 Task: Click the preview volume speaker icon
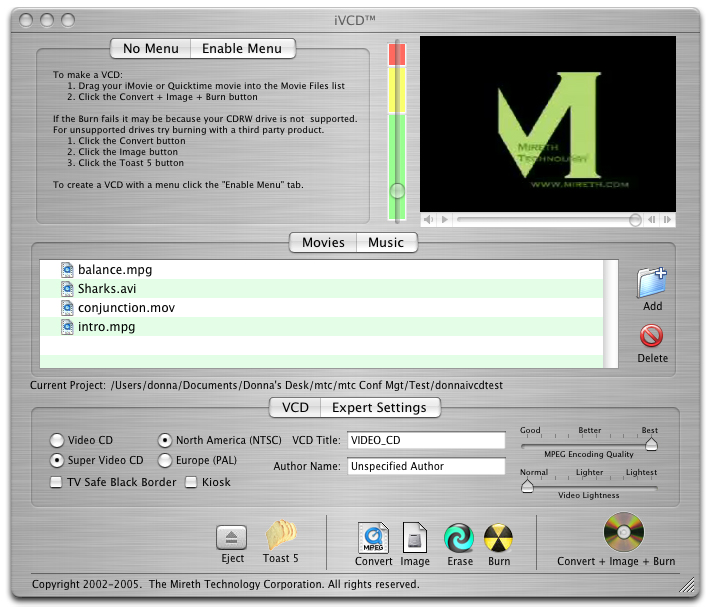[428, 220]
